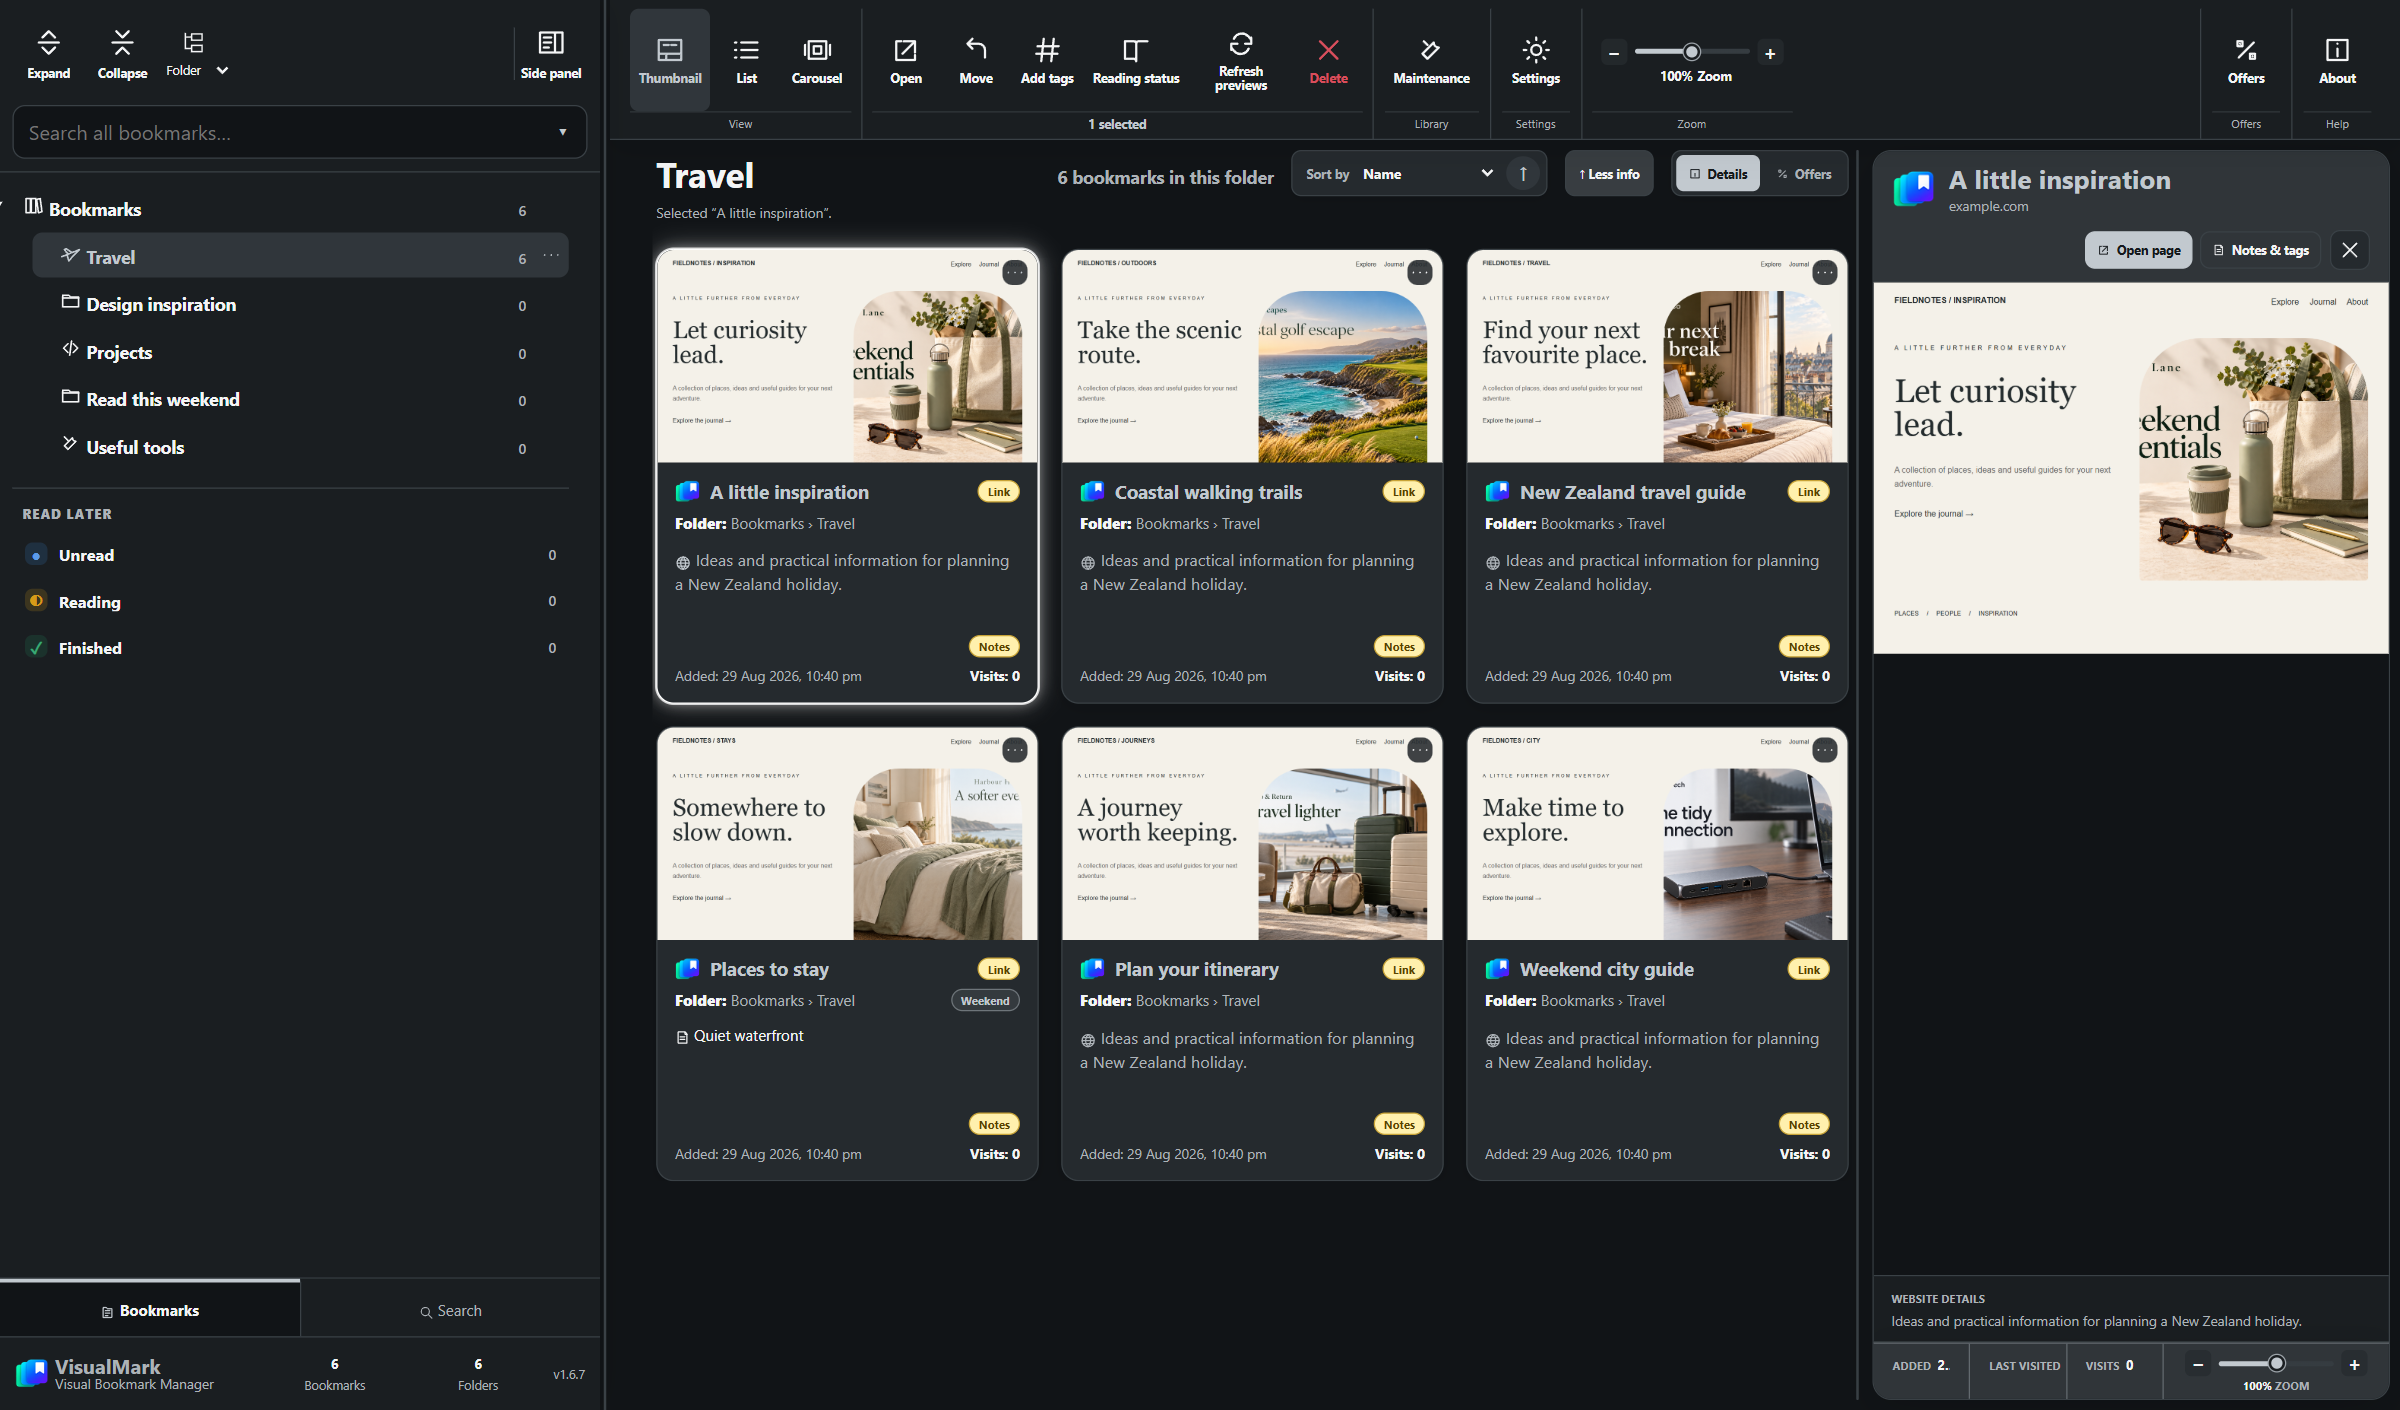Open the Offers percent icon in toolbar
Screen dimensions: 2400x1410
tap(2246, 50)
